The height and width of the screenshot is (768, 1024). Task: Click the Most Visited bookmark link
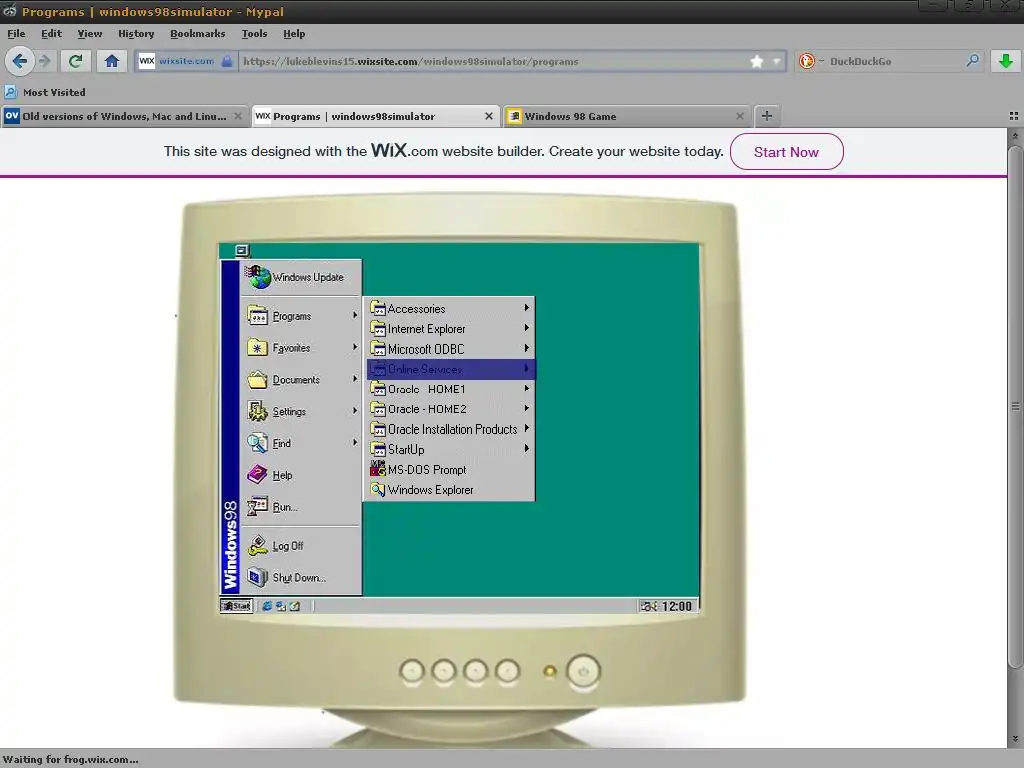click(x=54, y=92)
